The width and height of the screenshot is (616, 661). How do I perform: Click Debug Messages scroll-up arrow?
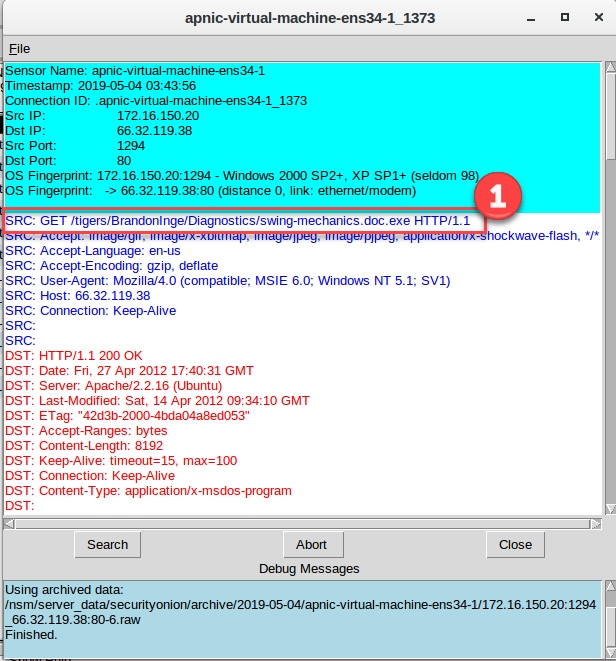click(611, 586)
